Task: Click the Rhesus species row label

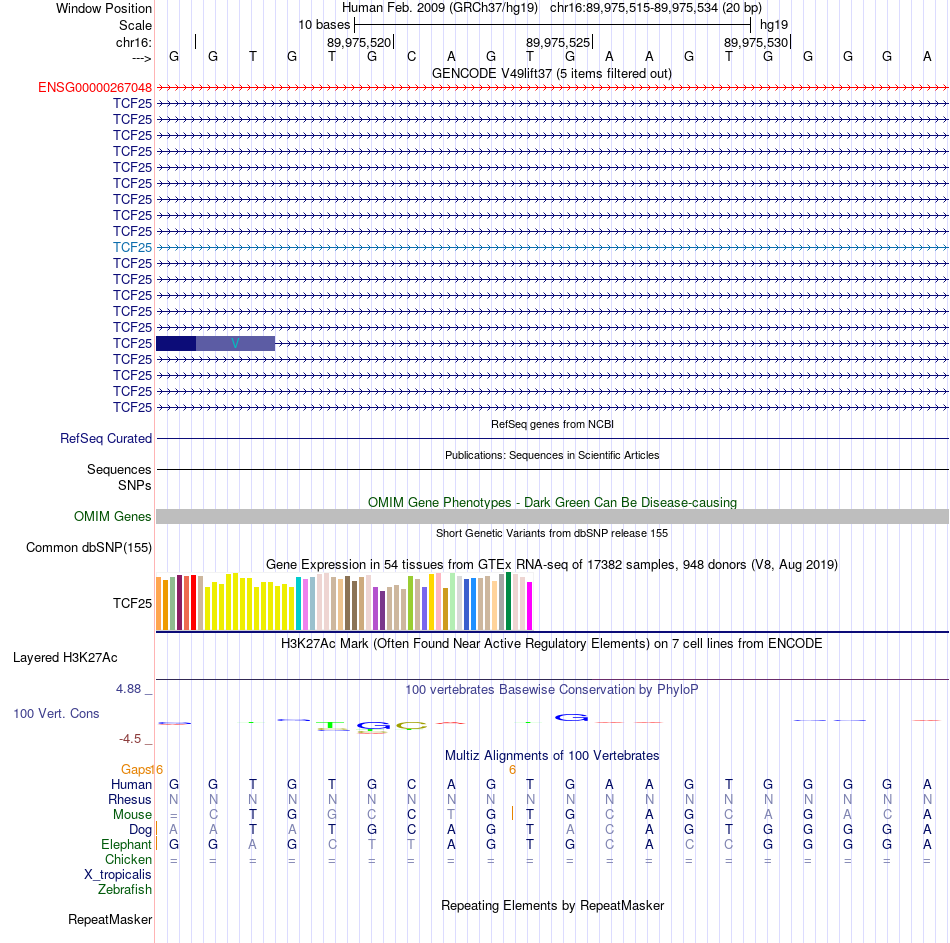Action: 130,799
